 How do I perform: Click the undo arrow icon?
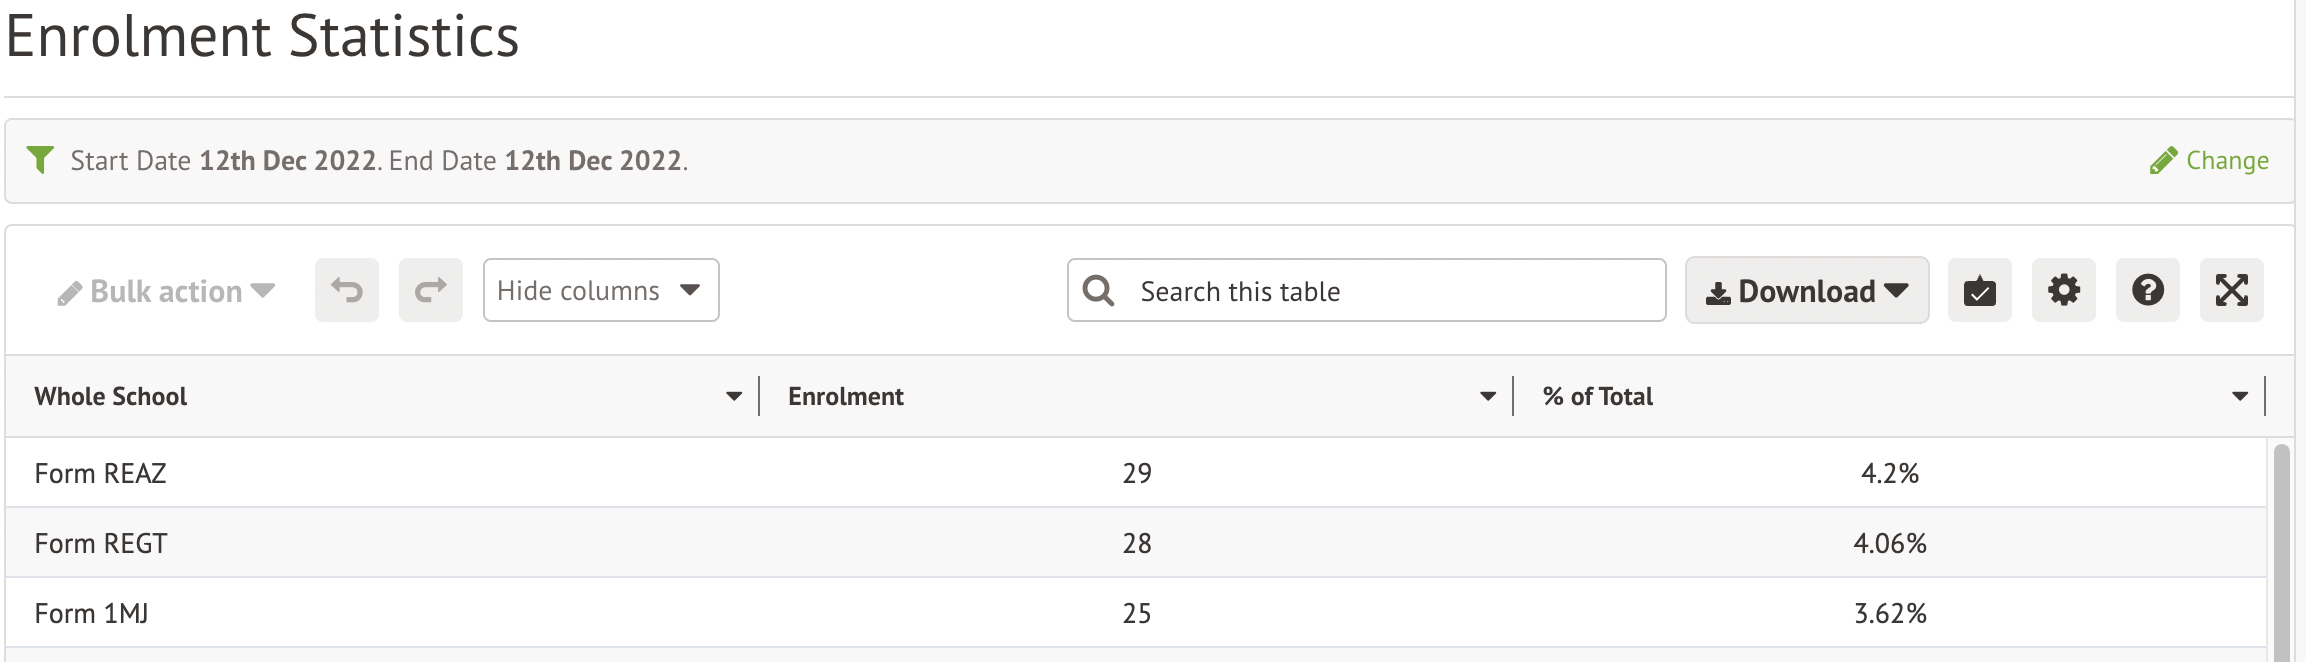coord(347,291)
